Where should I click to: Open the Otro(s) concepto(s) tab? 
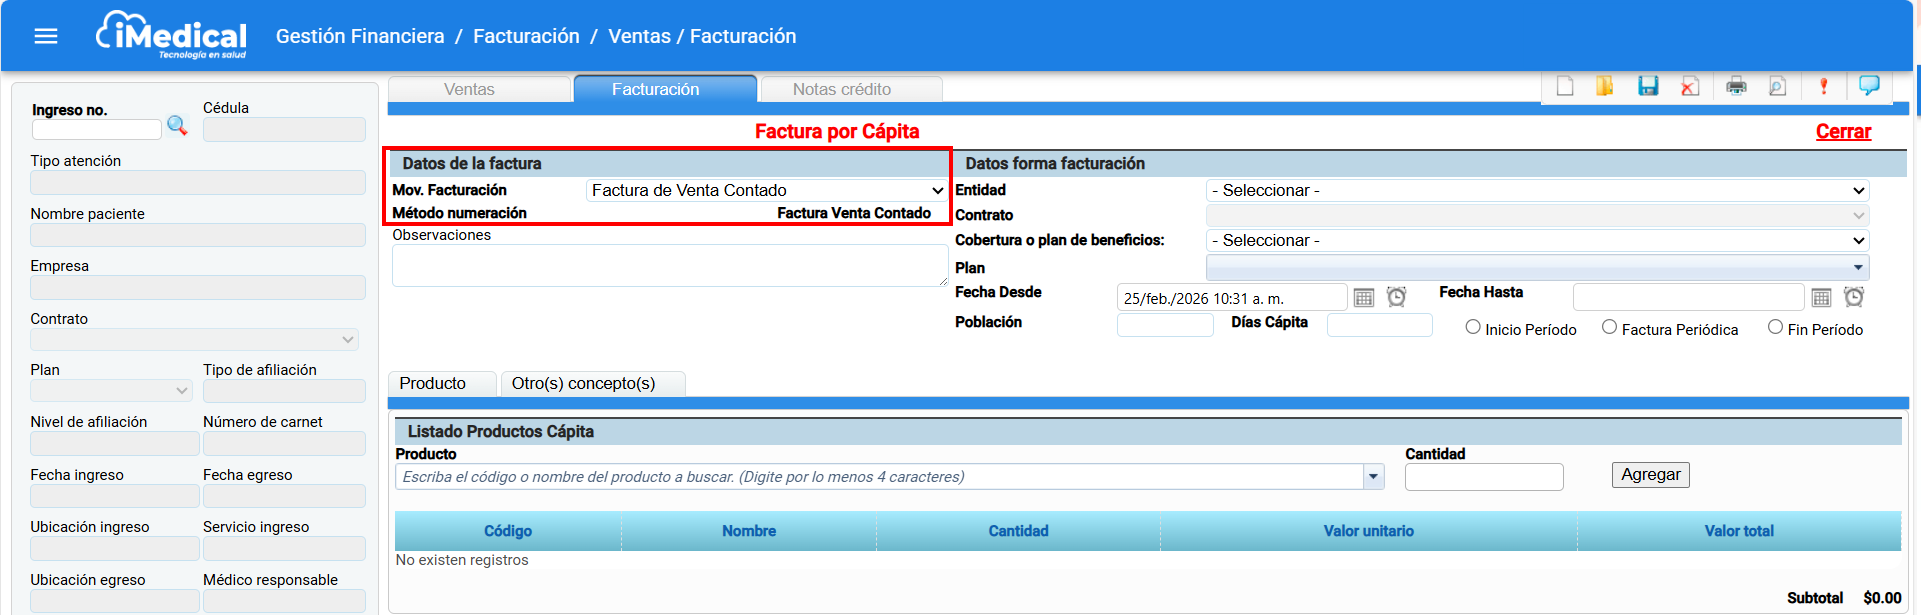pos(583,383)
